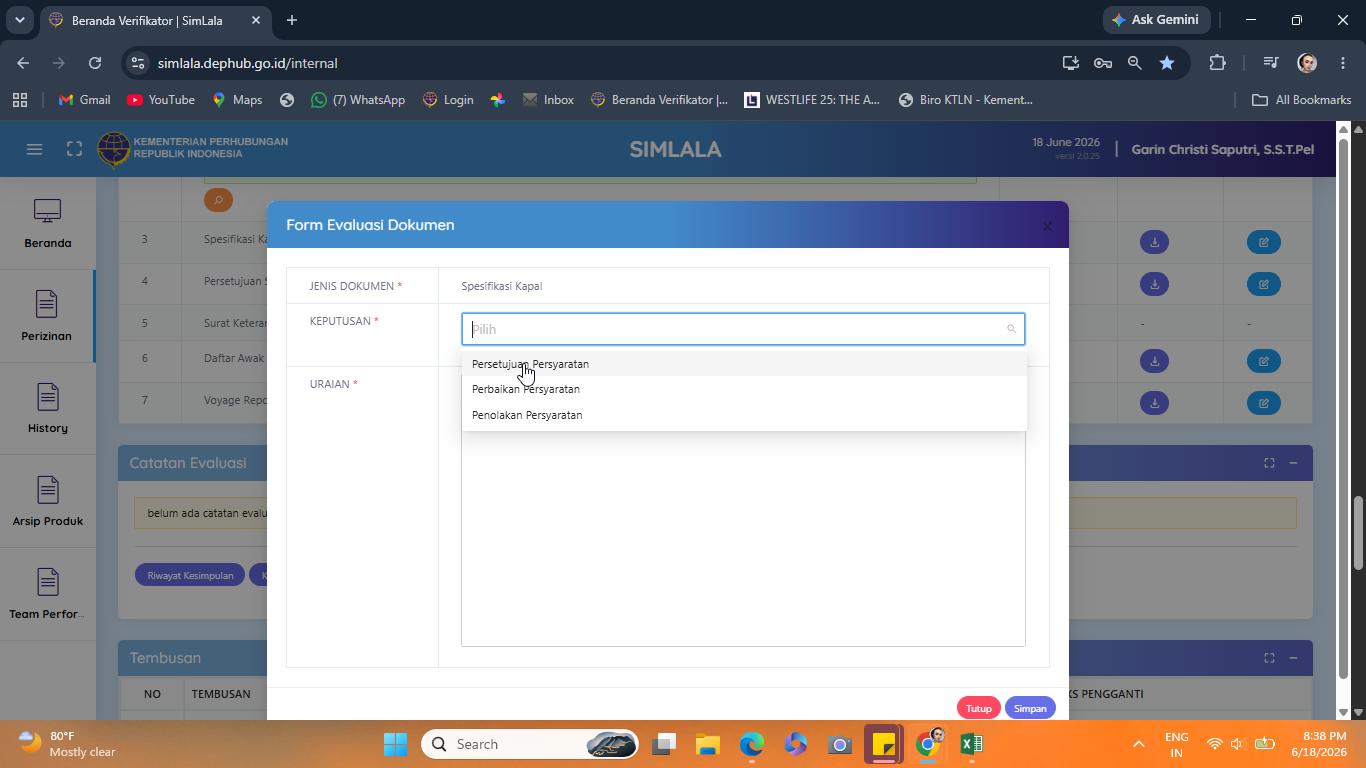Open WhatsApp bookmark
This screenshot has height=768, width=1366.
click(358, 100)
